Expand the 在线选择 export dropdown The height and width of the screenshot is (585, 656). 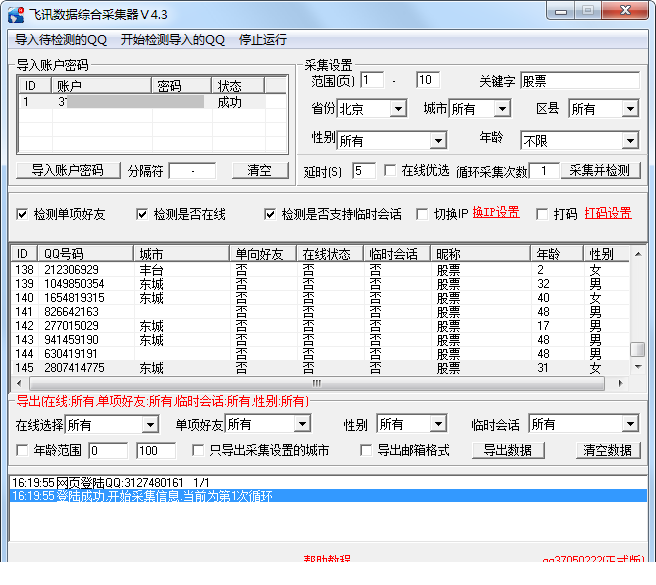tap(150, 425)
